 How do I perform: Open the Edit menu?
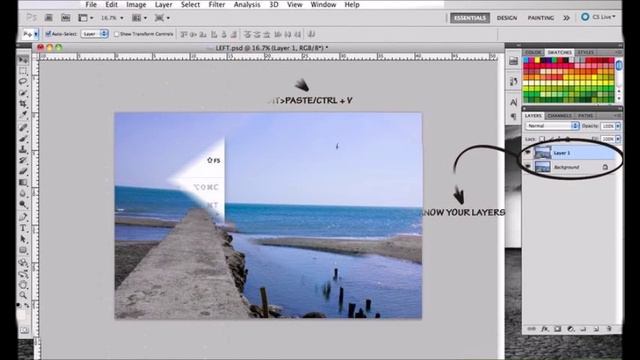pyautogui.click(x=111, y=4)
